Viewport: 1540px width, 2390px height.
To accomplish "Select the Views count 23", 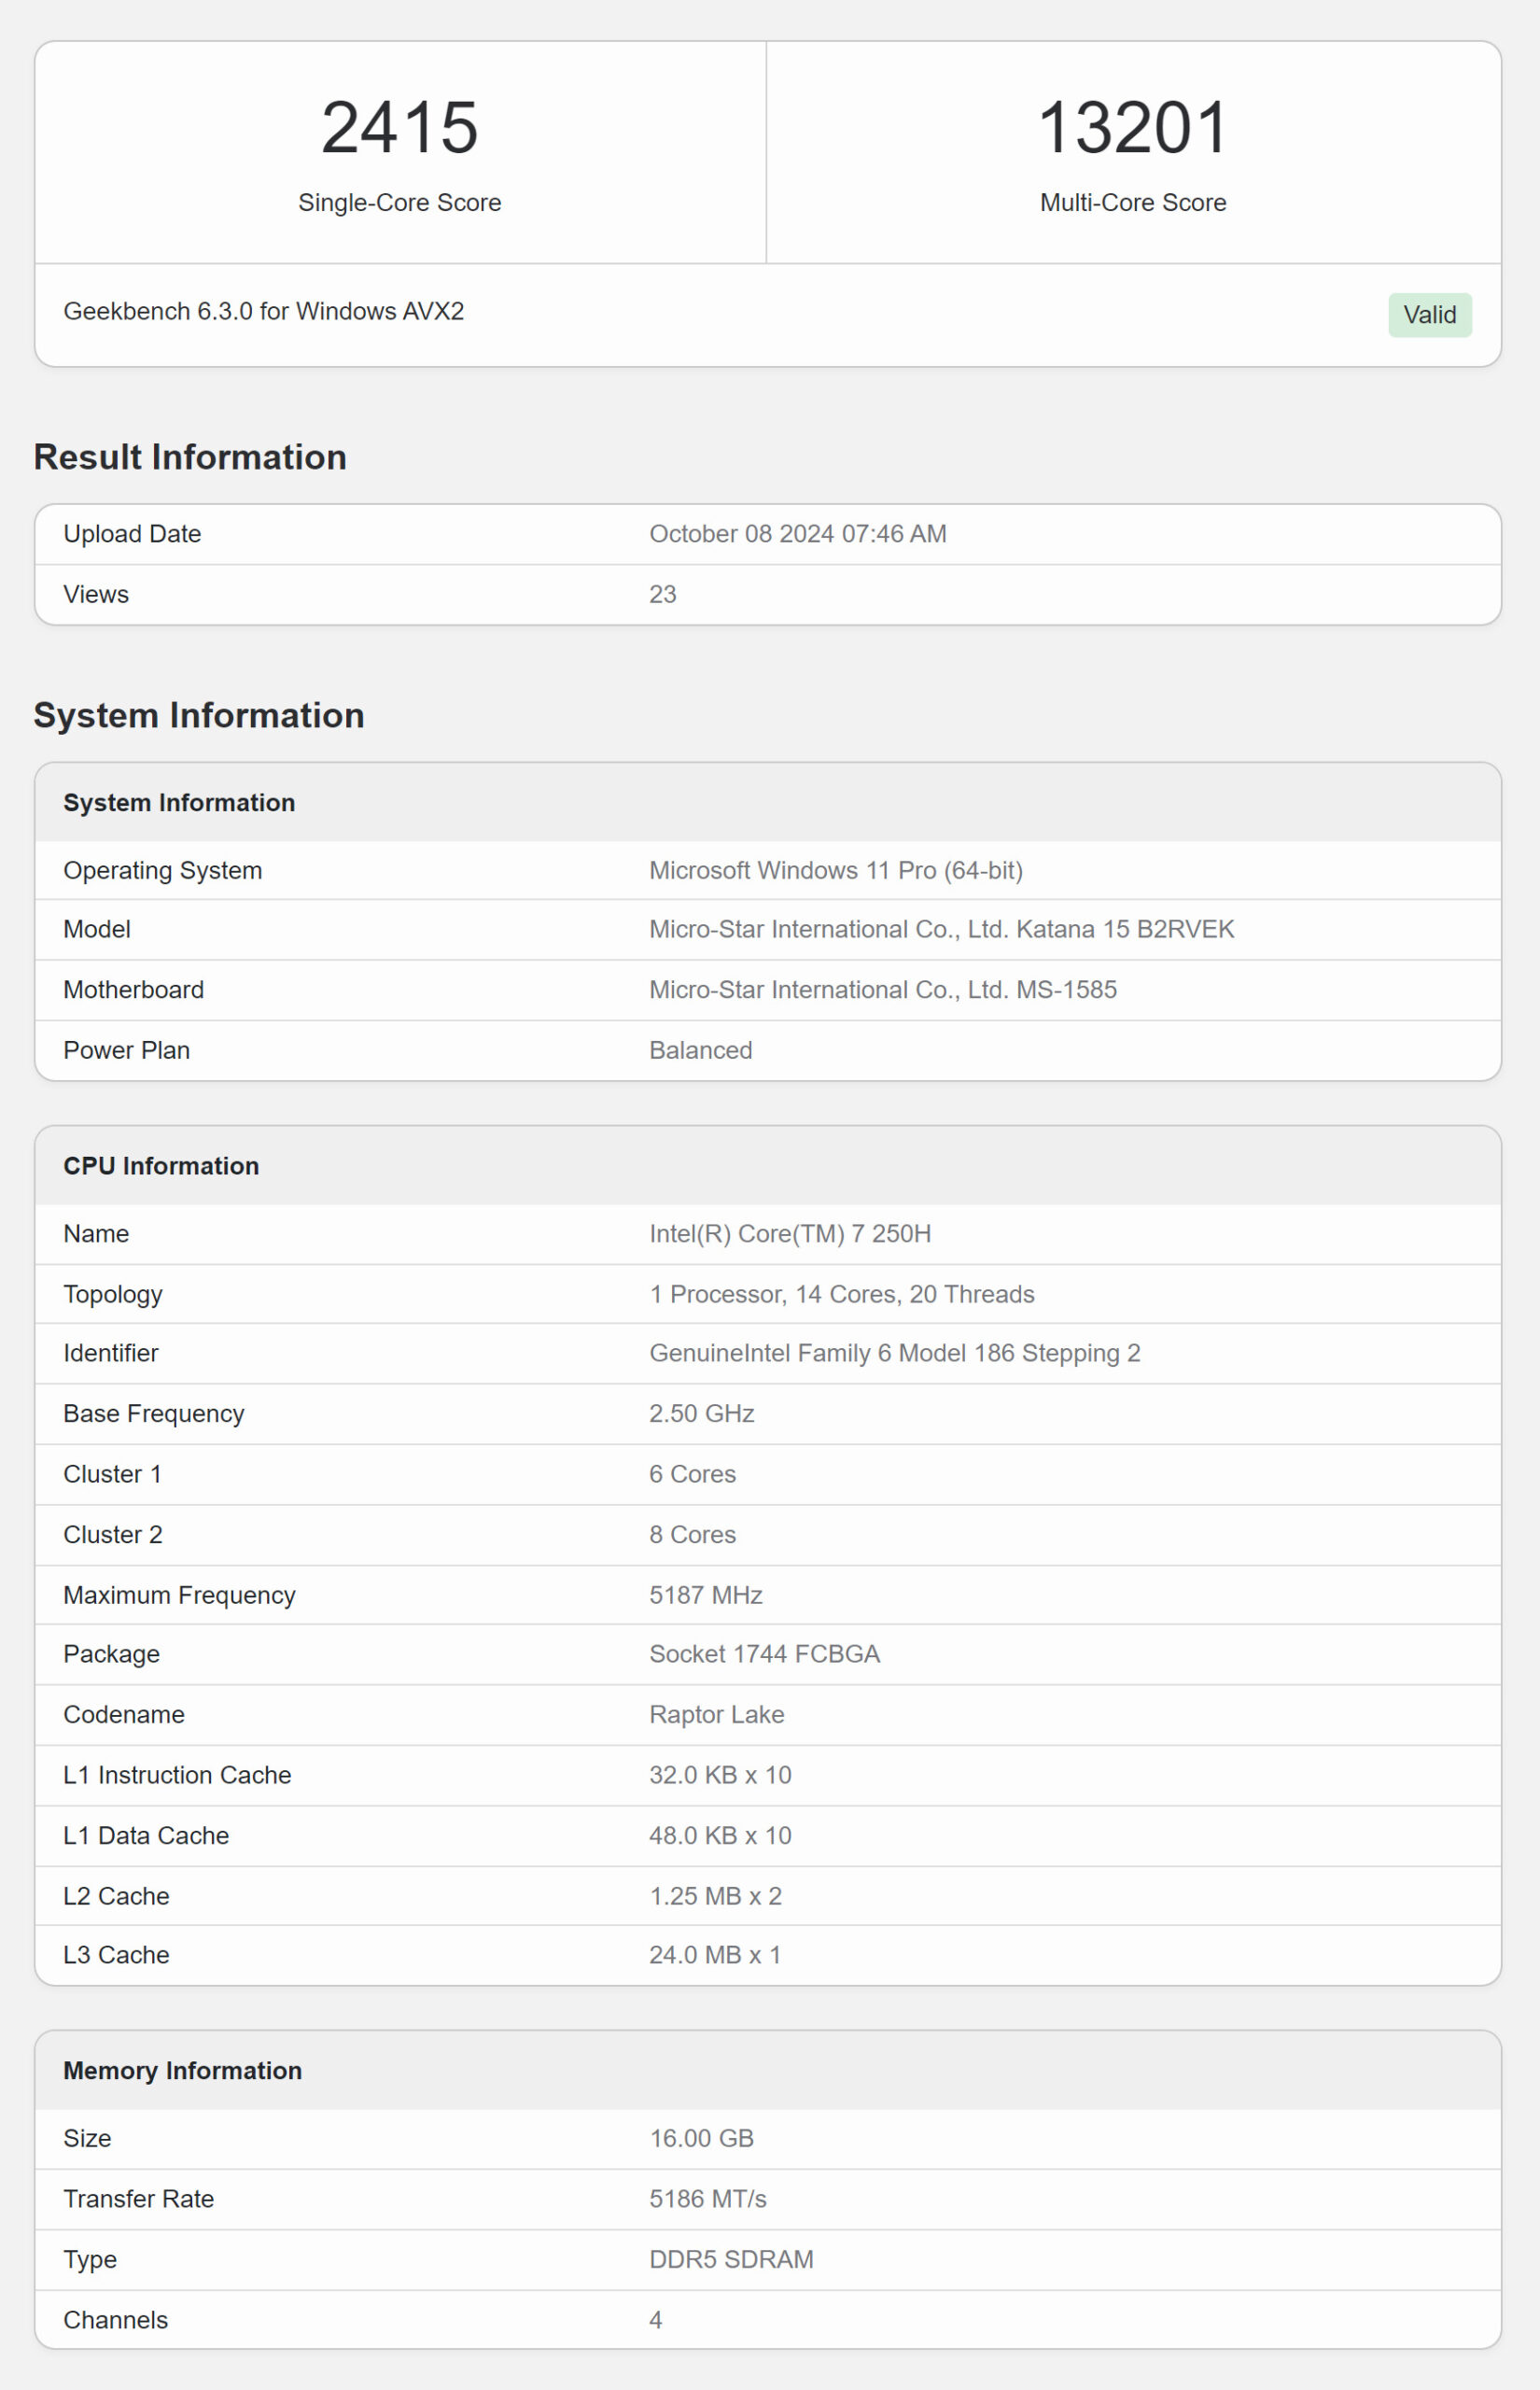I will [662, 594].
